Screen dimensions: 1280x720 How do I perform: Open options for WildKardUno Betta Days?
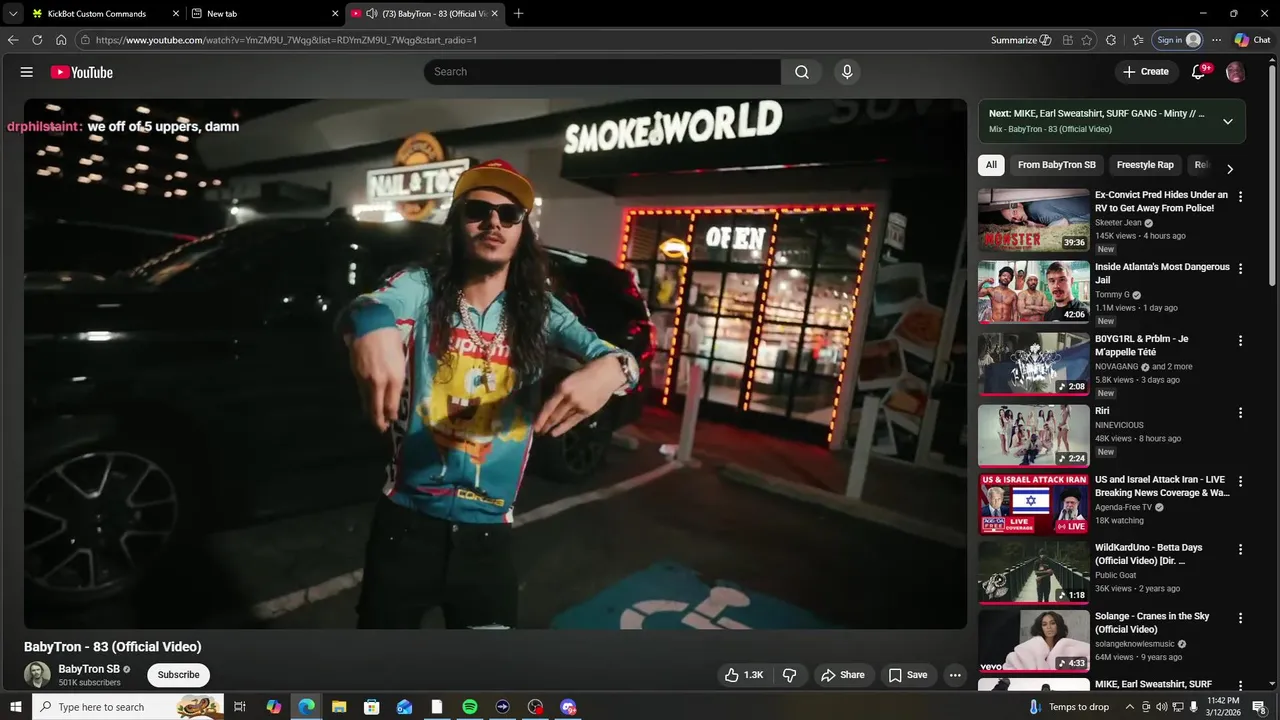(x=1241, y=550)
